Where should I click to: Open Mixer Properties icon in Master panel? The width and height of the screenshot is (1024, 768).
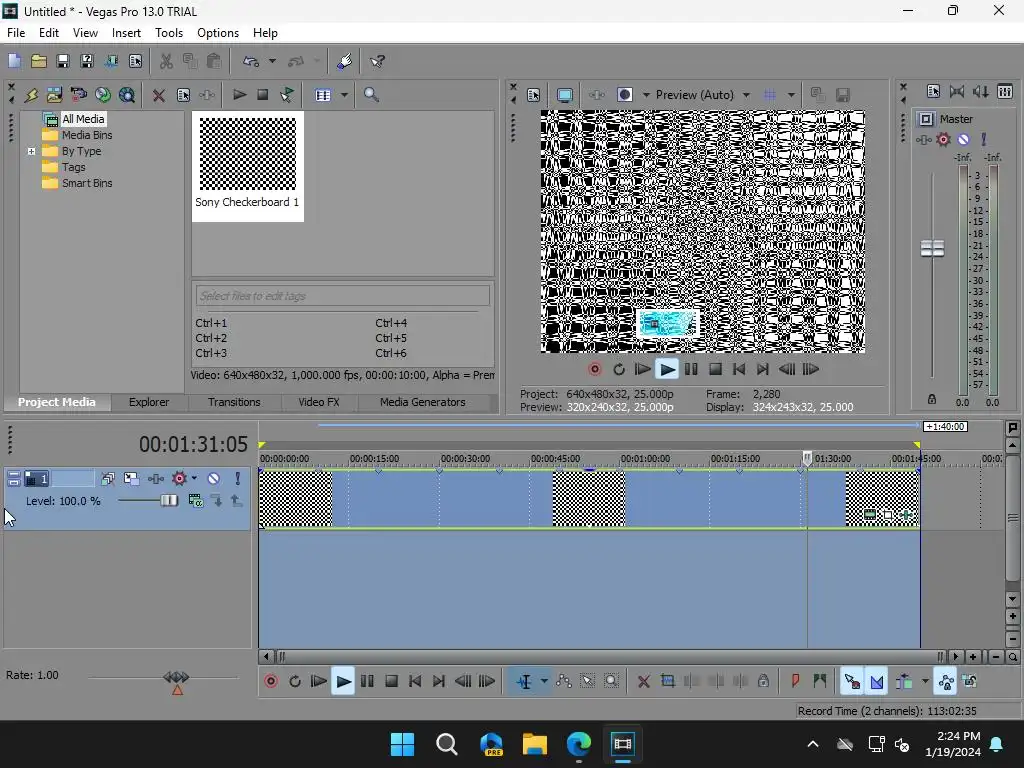(933, 91)
